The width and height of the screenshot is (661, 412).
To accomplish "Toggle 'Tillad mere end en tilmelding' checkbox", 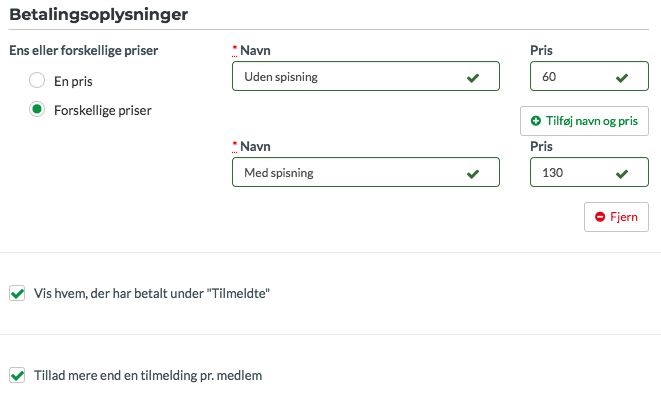I will point(17,375).
